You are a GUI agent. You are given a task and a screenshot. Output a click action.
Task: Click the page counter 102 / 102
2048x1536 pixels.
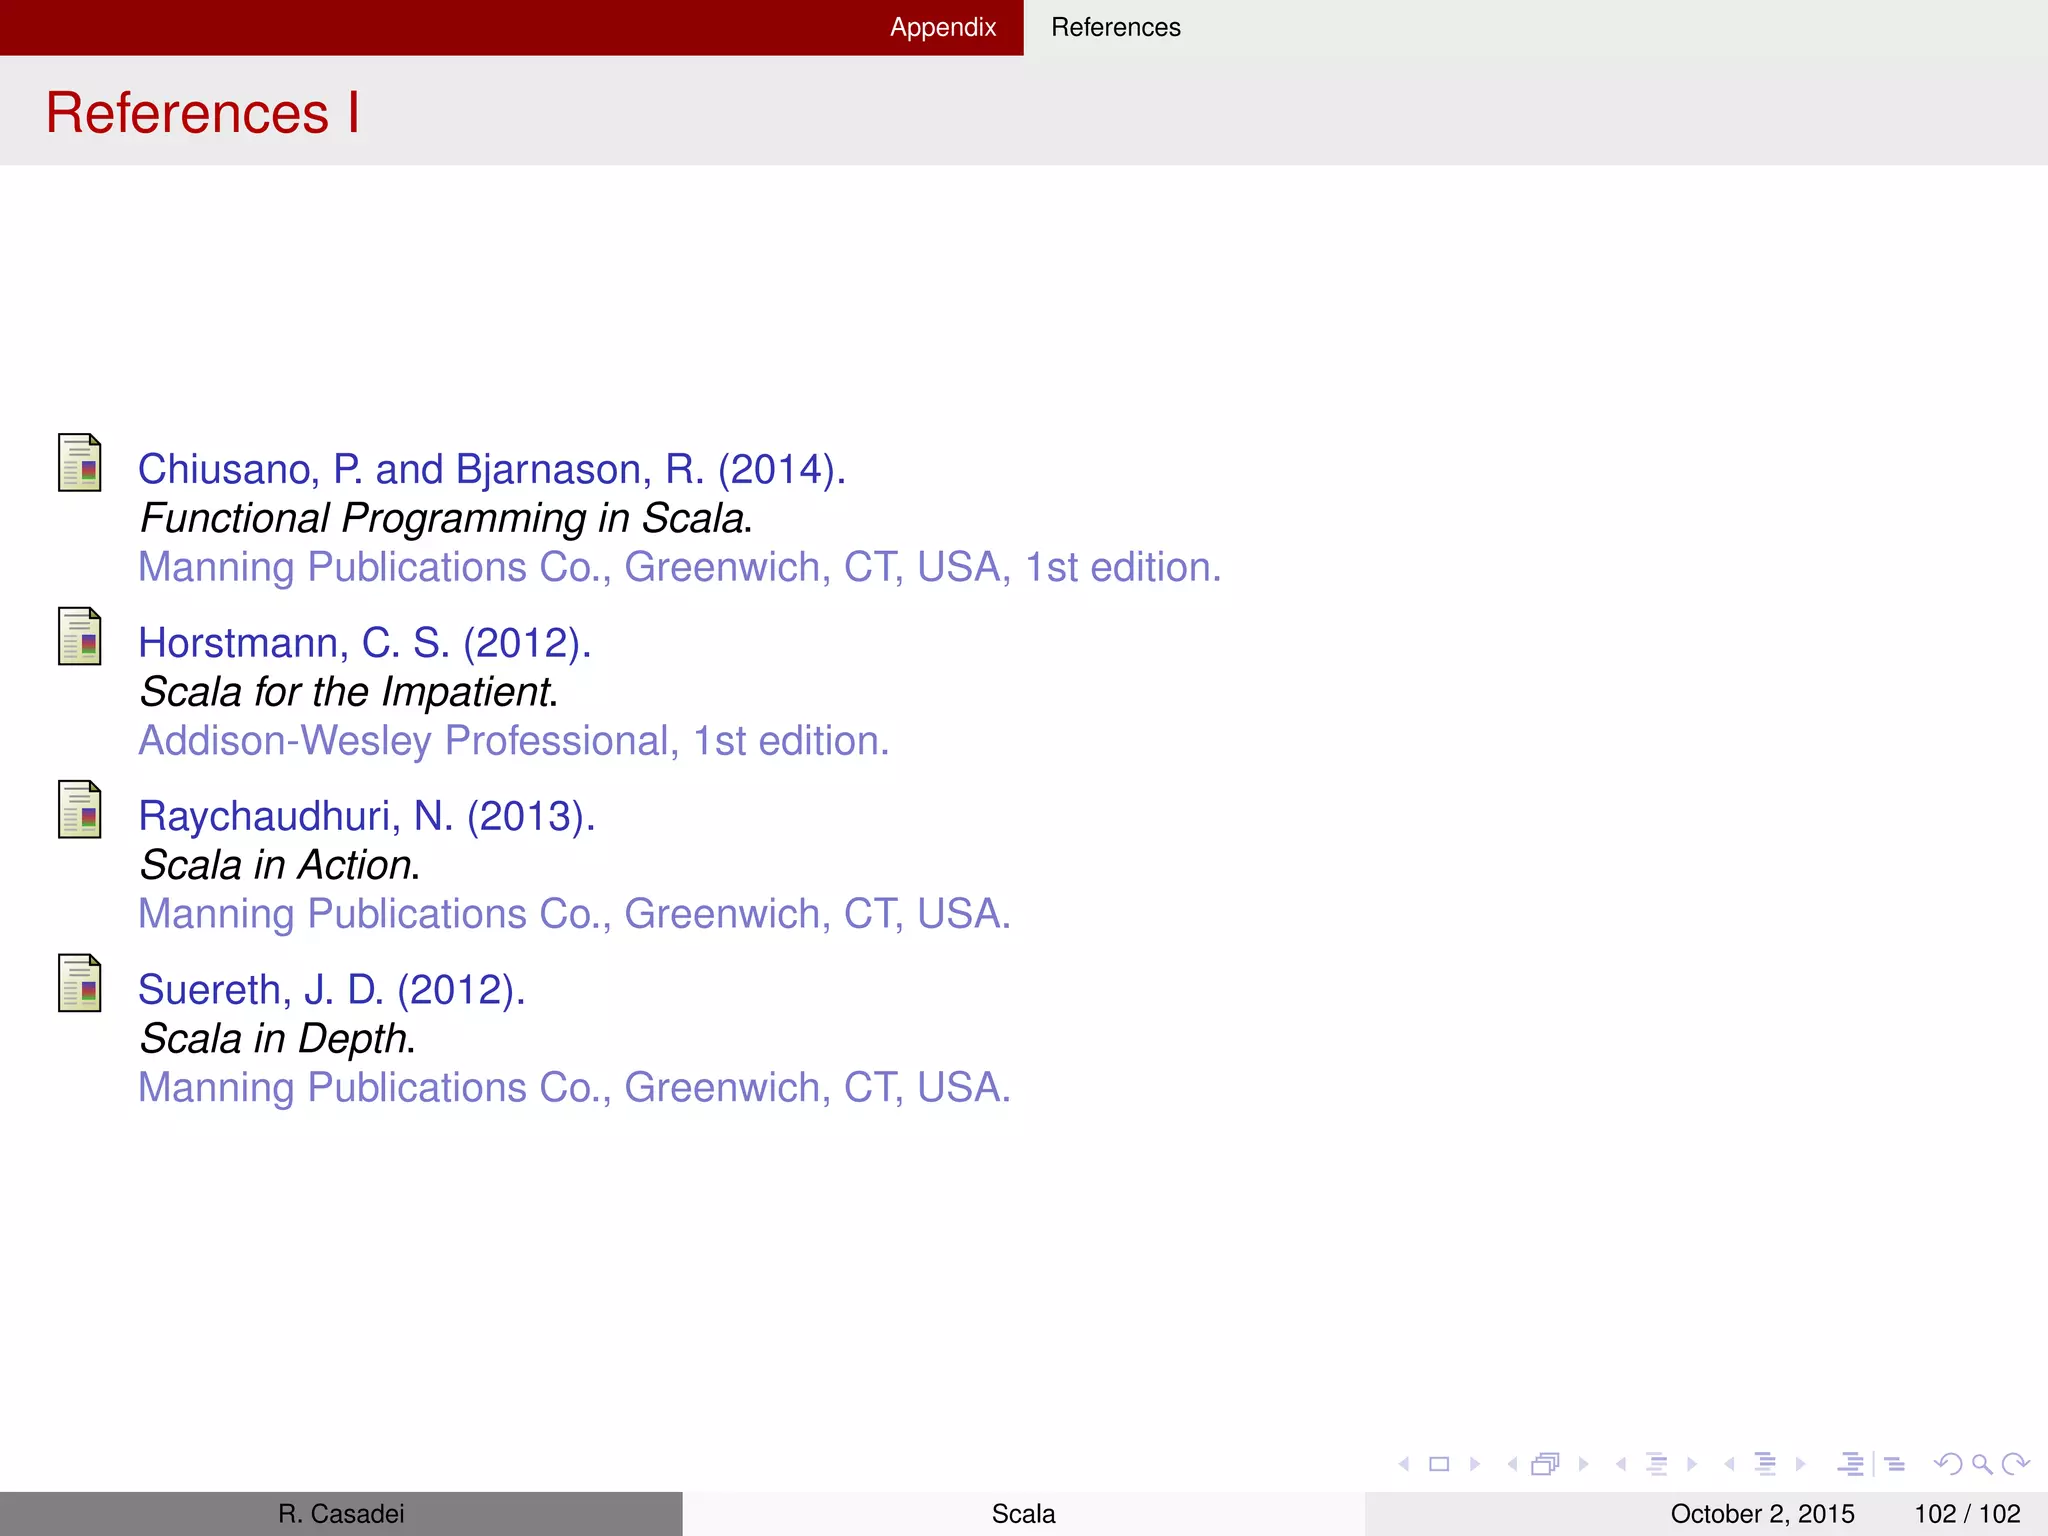[1967, 1514]
